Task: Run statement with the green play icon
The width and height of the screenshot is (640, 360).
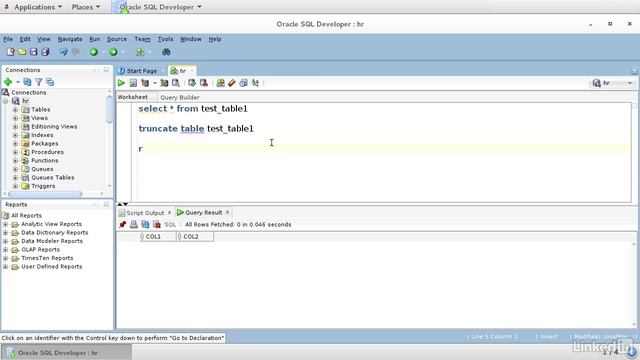Action: pos(121,83)
